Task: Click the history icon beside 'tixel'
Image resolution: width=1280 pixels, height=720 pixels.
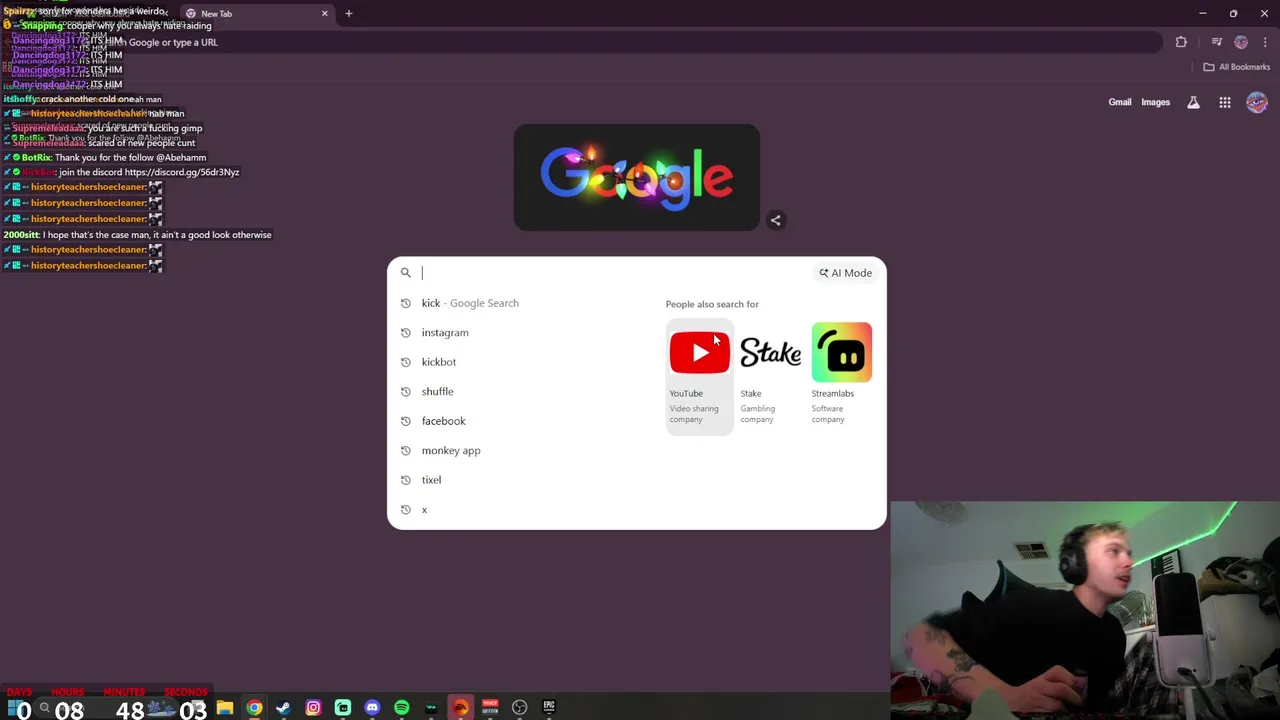Action: (x=405, y=480)
